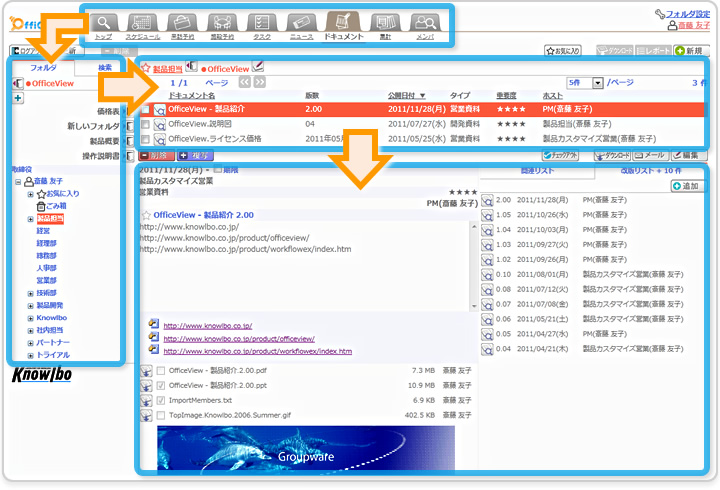The height and width of the screenshot is (490, 720).
Task: Expand the Knowlbo tree node
Action: coord(30,318)
